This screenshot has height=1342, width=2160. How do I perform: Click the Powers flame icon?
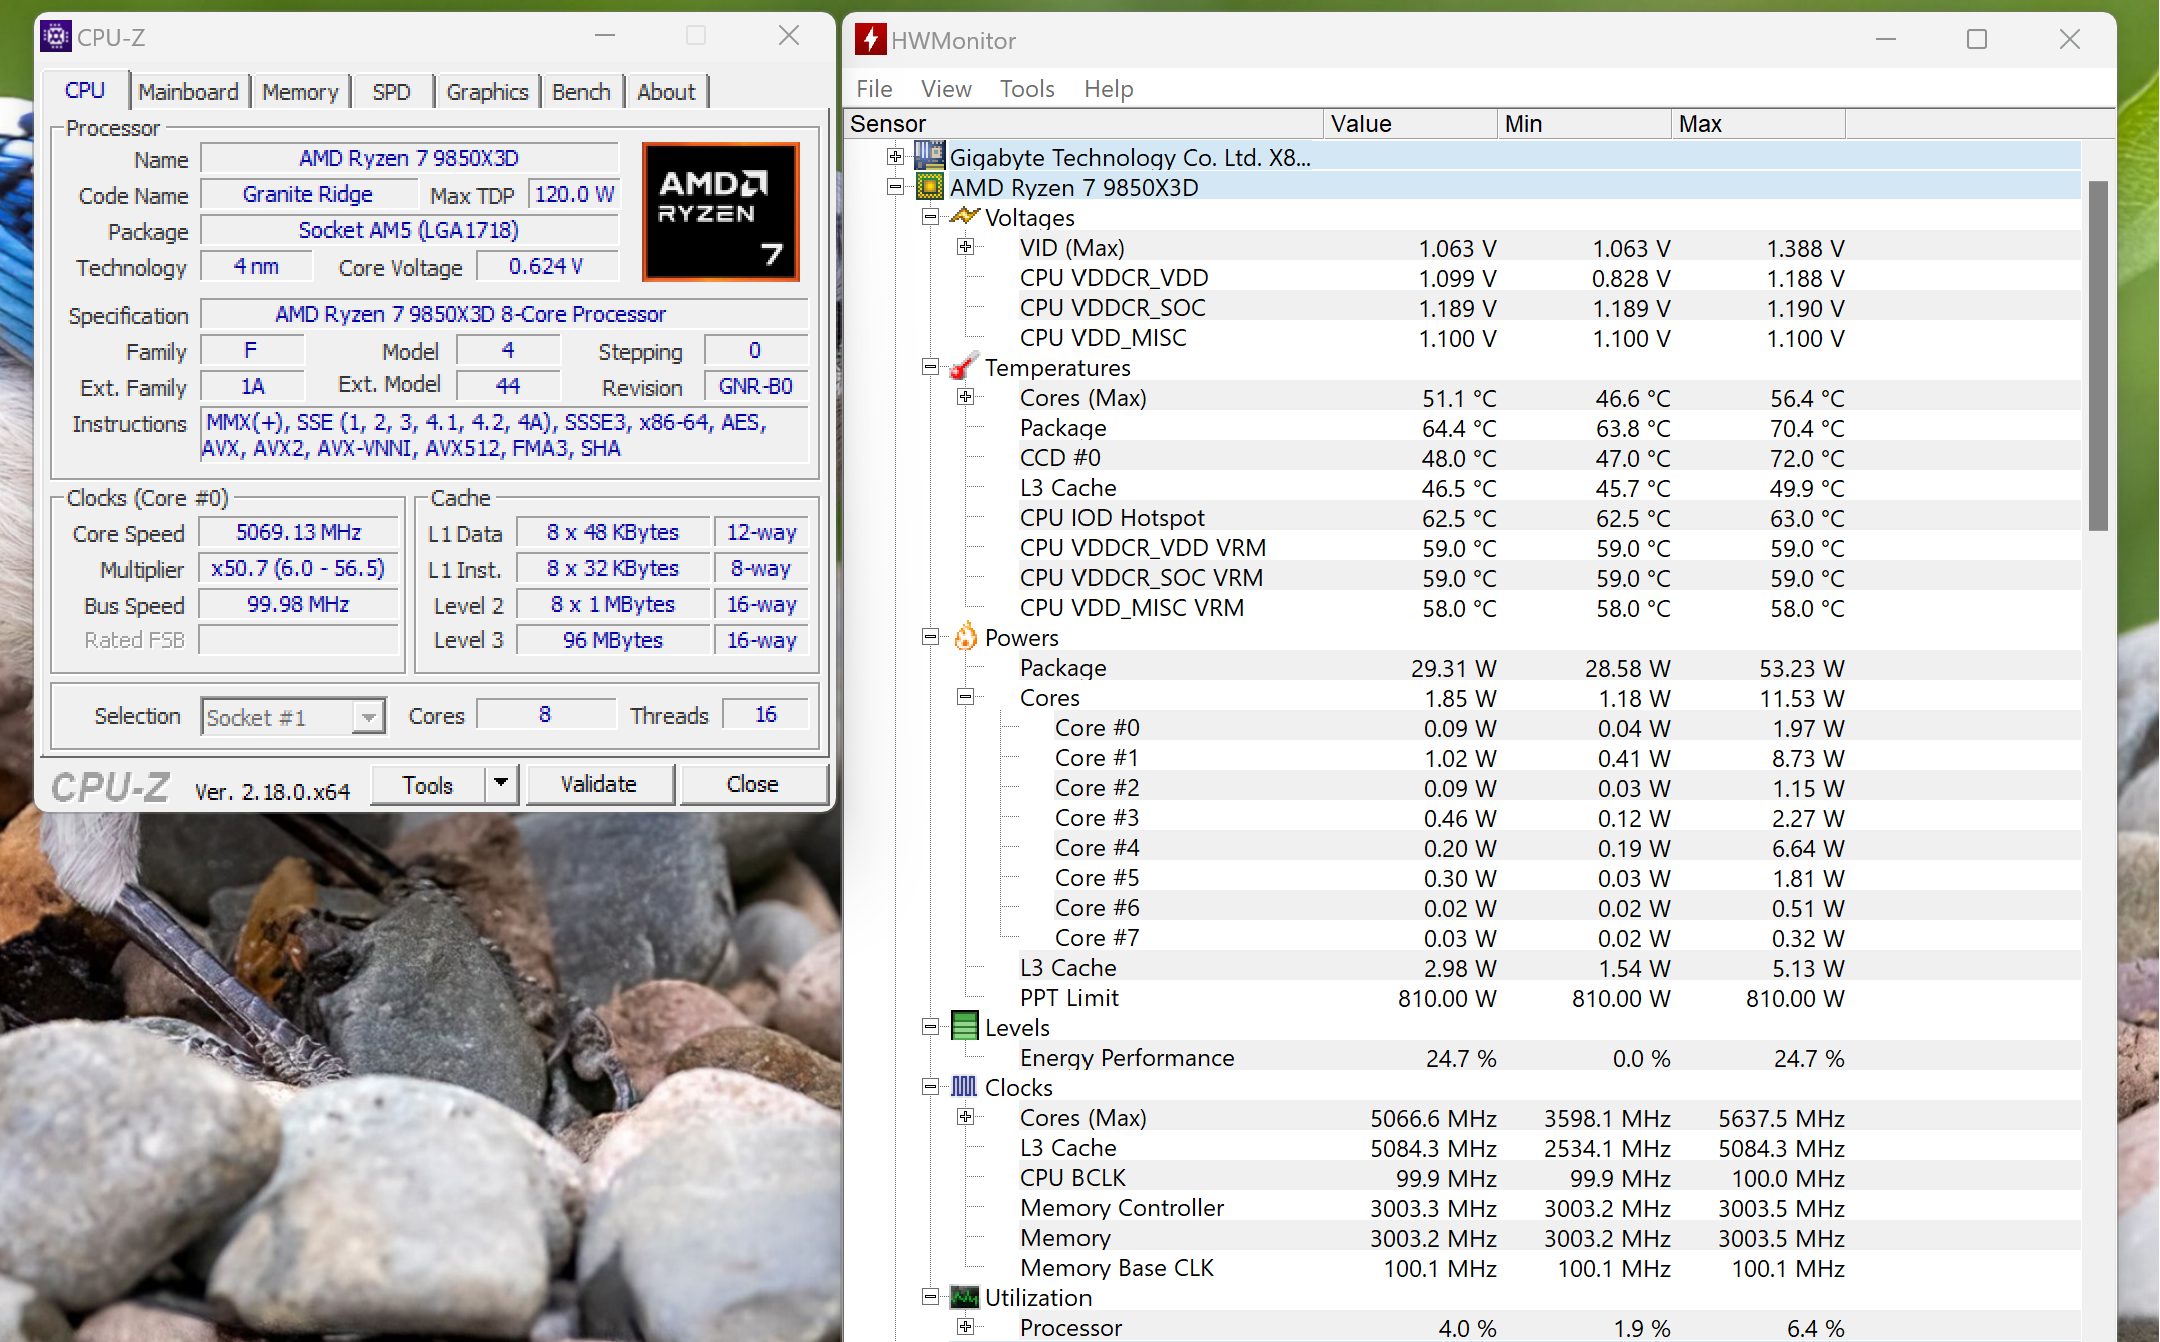click(964, 637)
